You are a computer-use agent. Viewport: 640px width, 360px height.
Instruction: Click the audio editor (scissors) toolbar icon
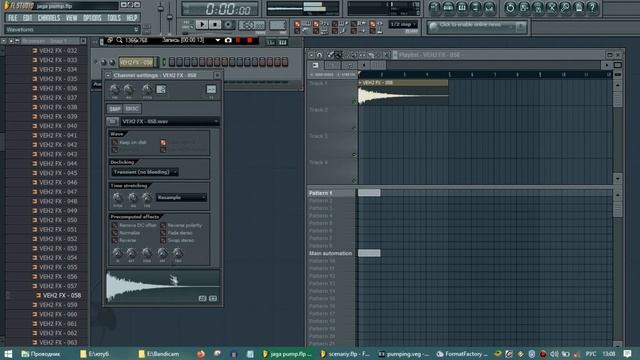pos(551,7)
